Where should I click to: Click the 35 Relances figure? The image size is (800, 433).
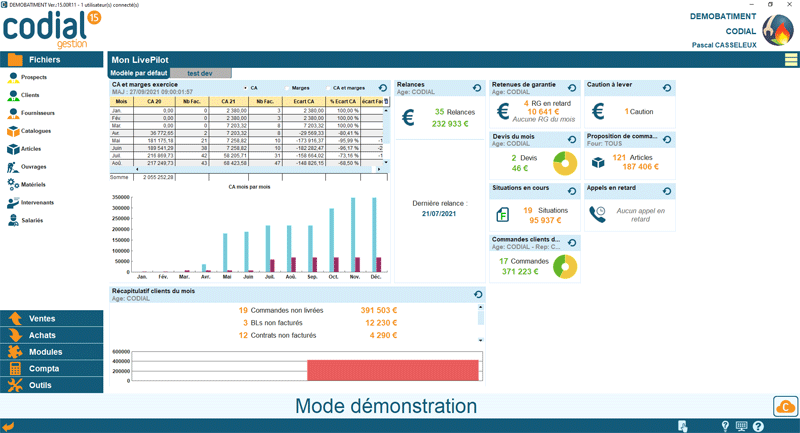pos(455,112)
